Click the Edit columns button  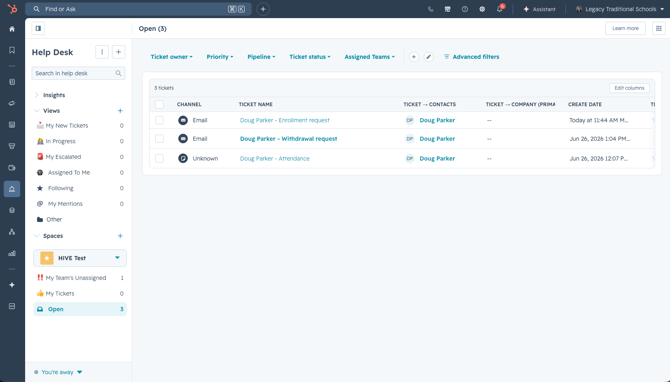[x=629, y=88]
